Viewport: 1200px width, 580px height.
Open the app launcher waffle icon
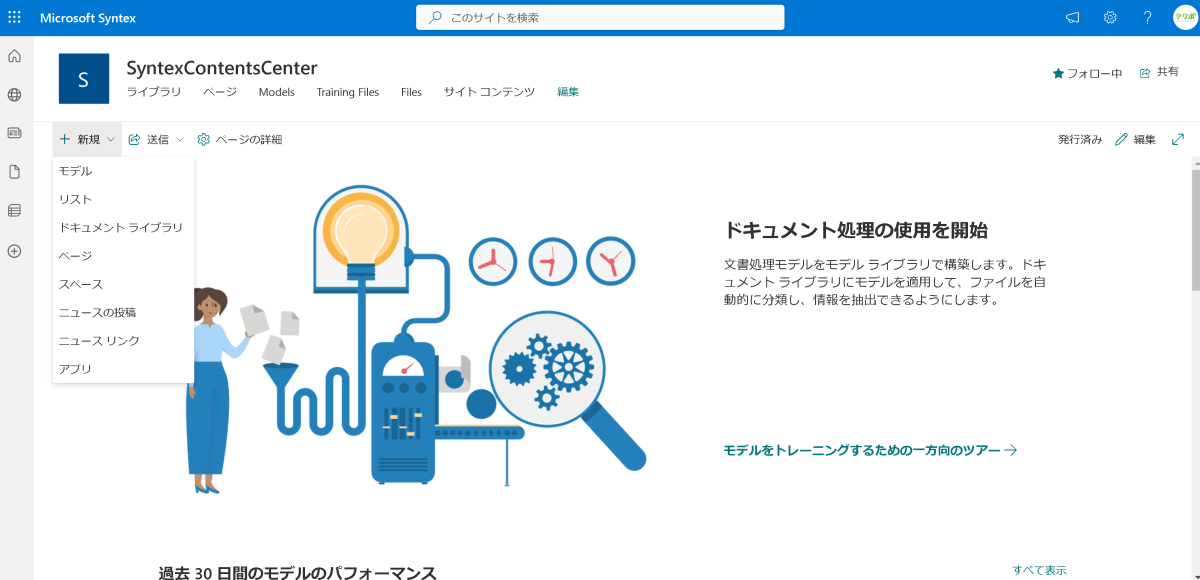tap(15, 18)
